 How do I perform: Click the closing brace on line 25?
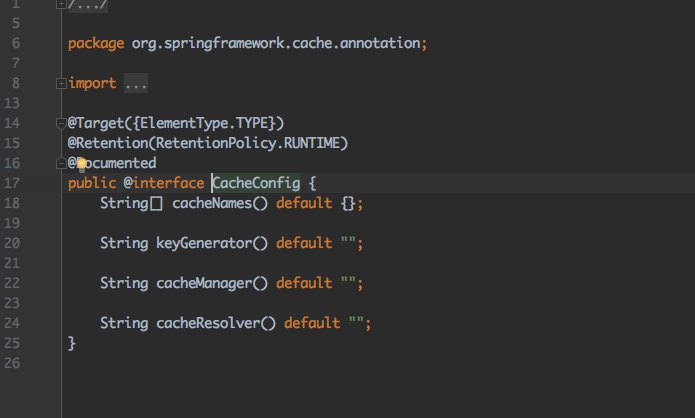pyautogui.click(x=72, y=343)
